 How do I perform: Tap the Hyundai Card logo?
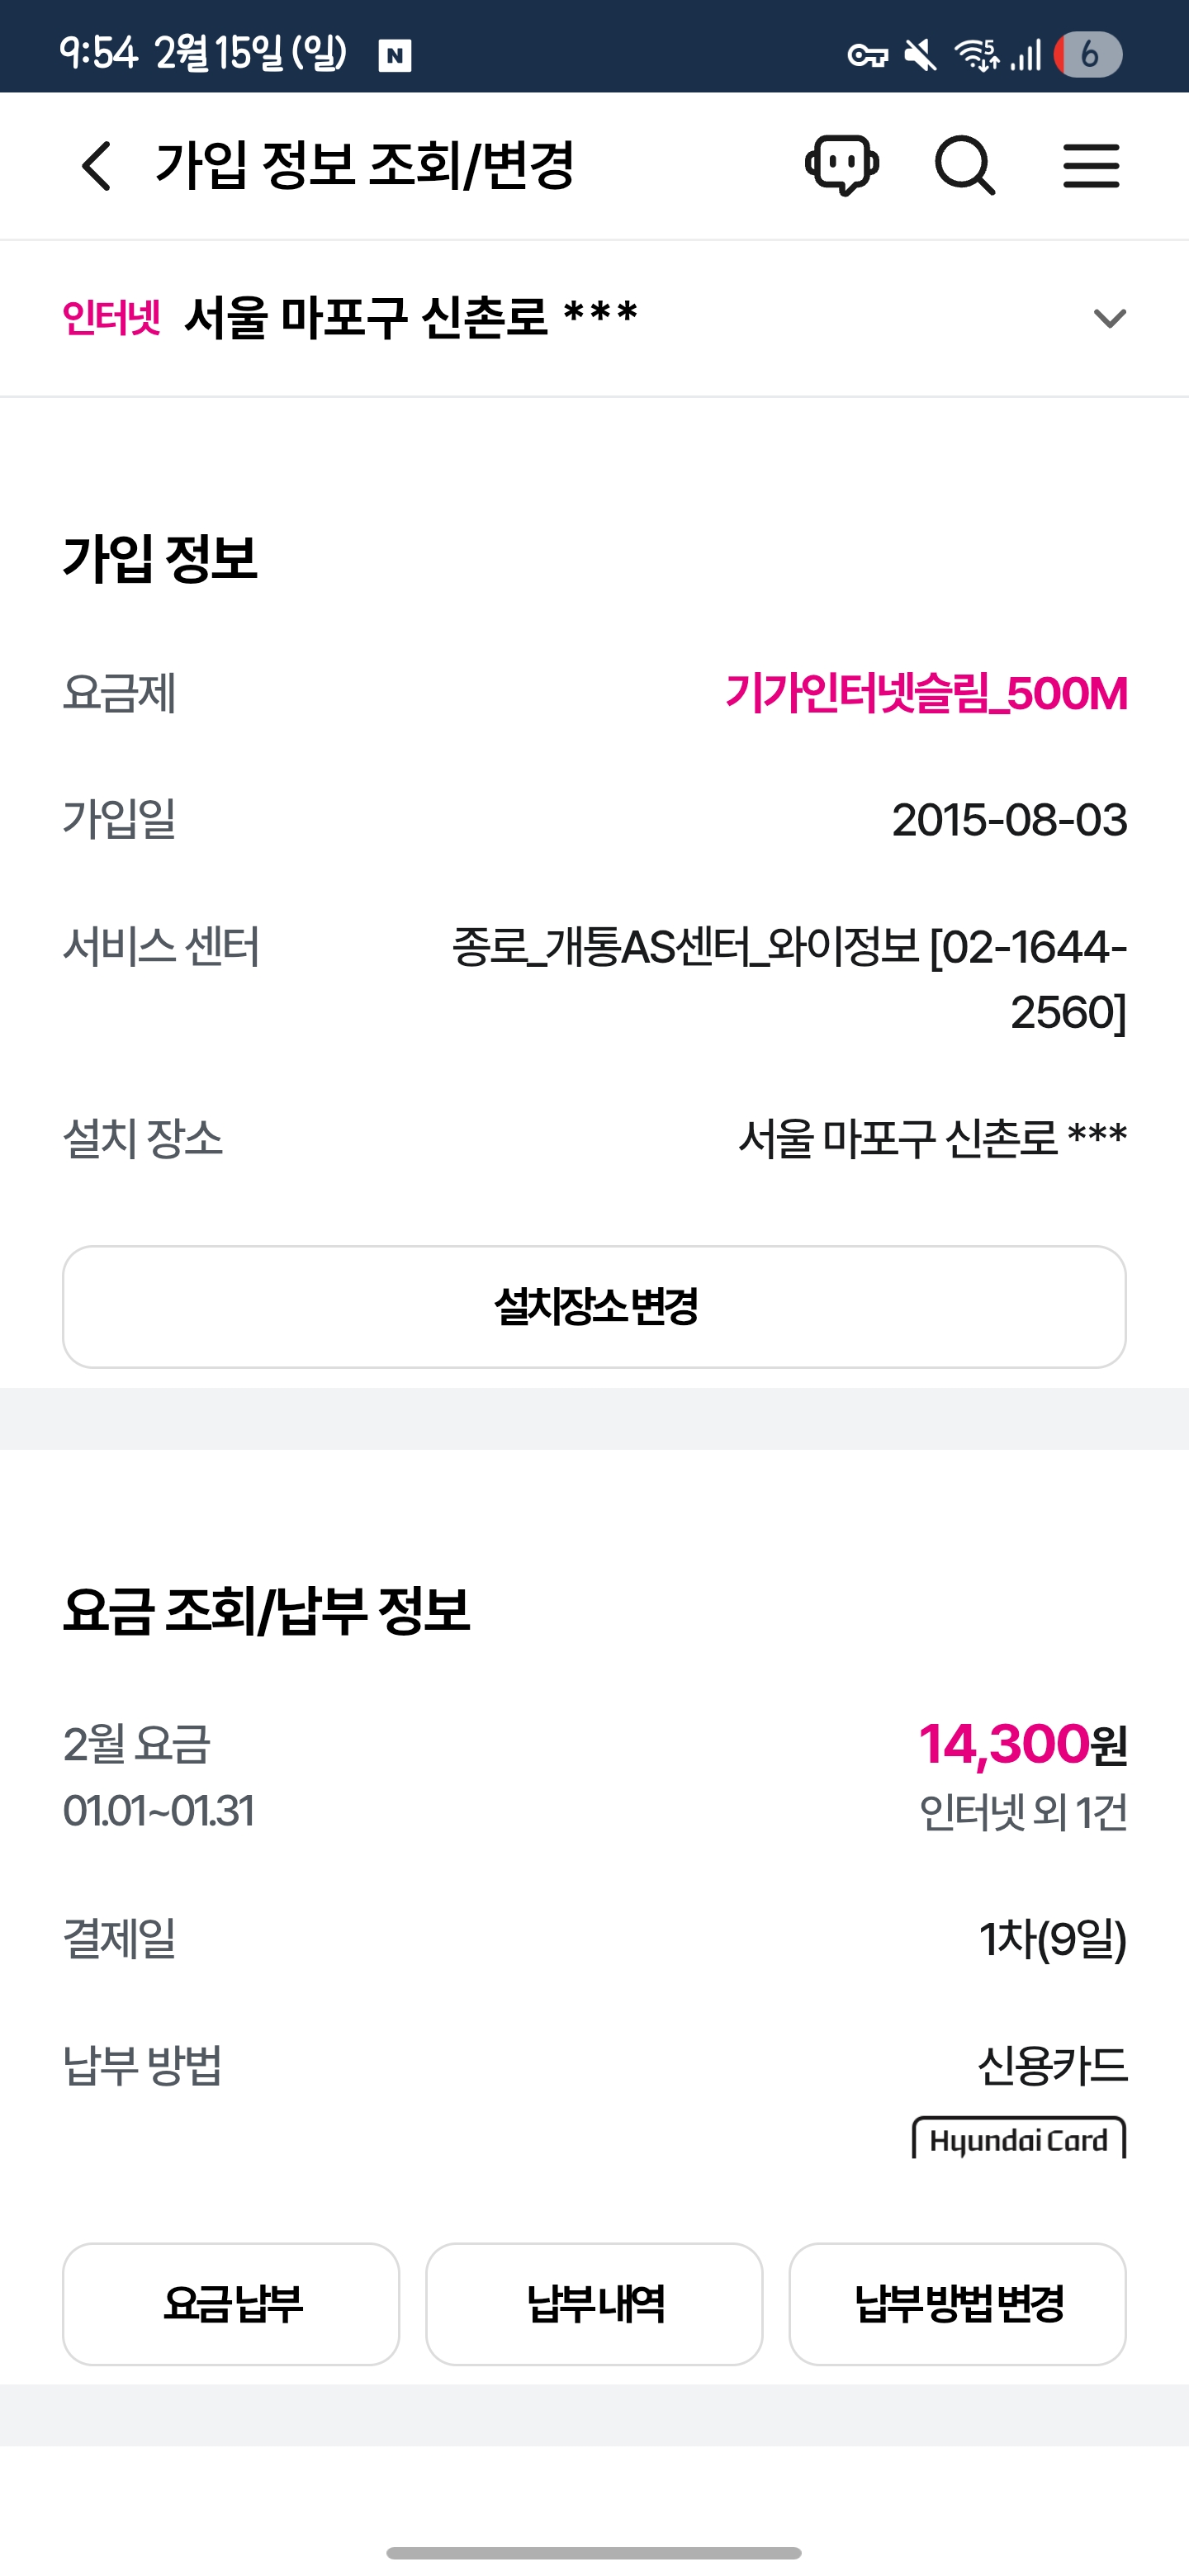(1019, 2140)
